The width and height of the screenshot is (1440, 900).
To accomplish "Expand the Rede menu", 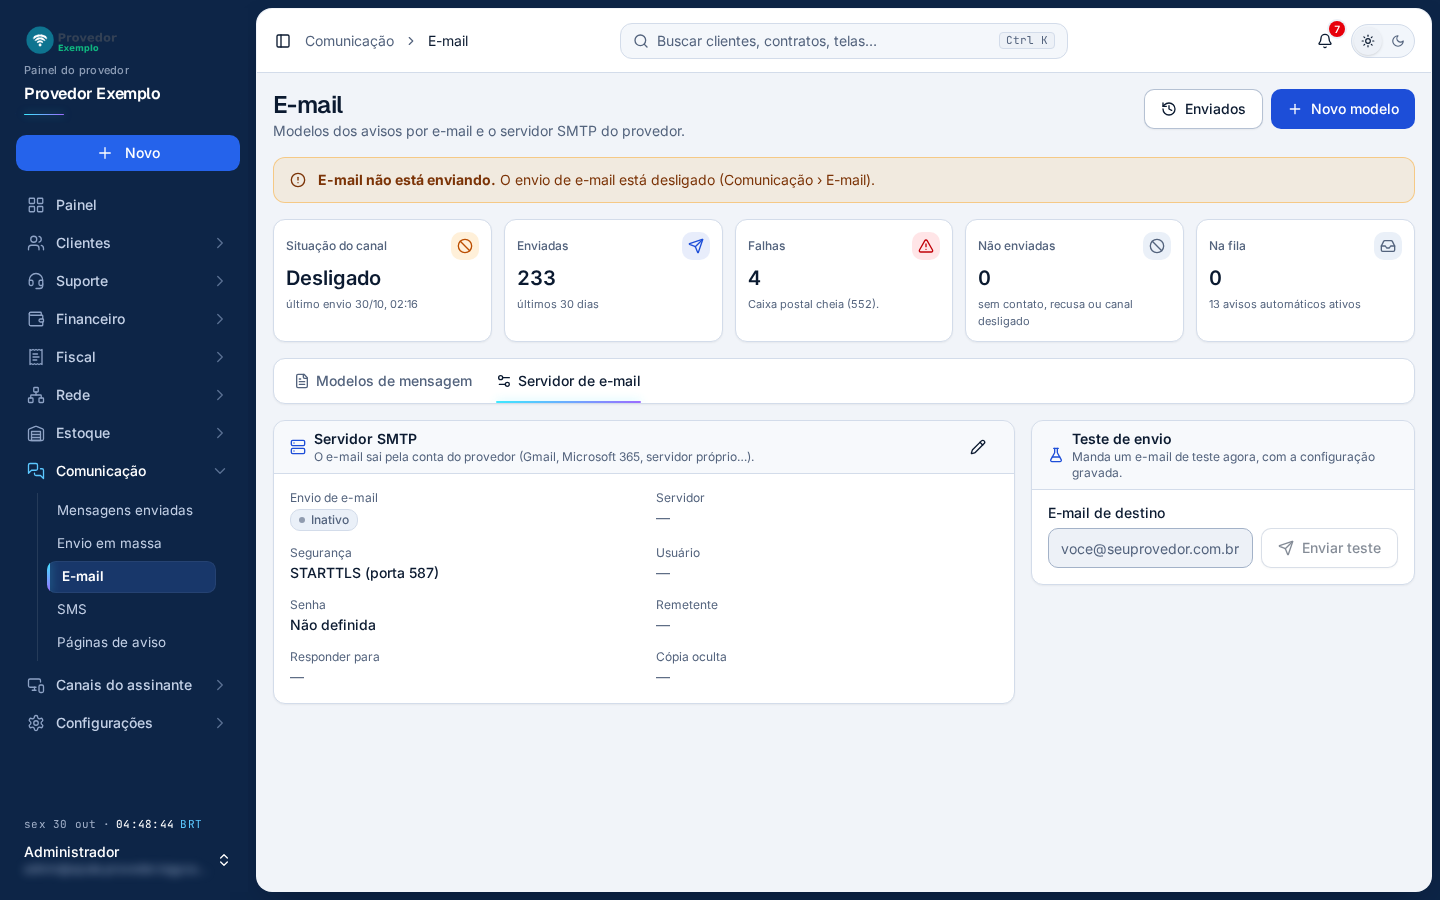I will 128,395.
